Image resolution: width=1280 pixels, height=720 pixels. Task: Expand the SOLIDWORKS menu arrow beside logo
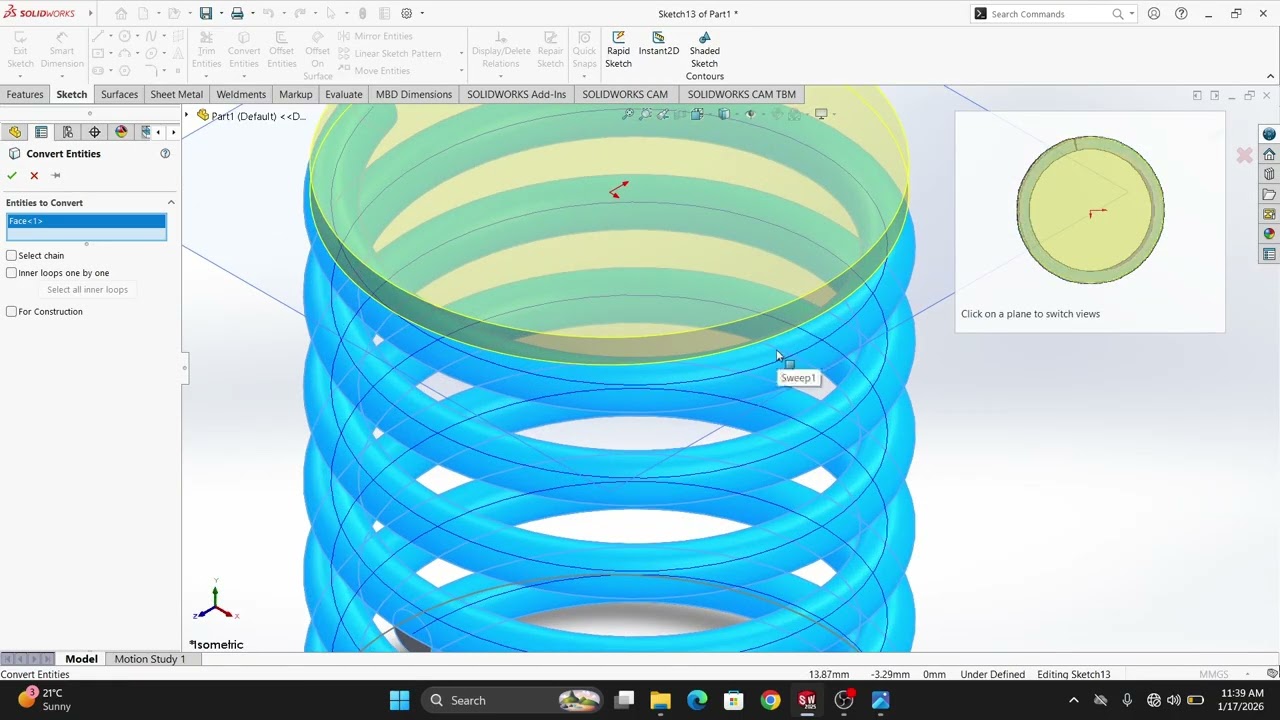90,14
